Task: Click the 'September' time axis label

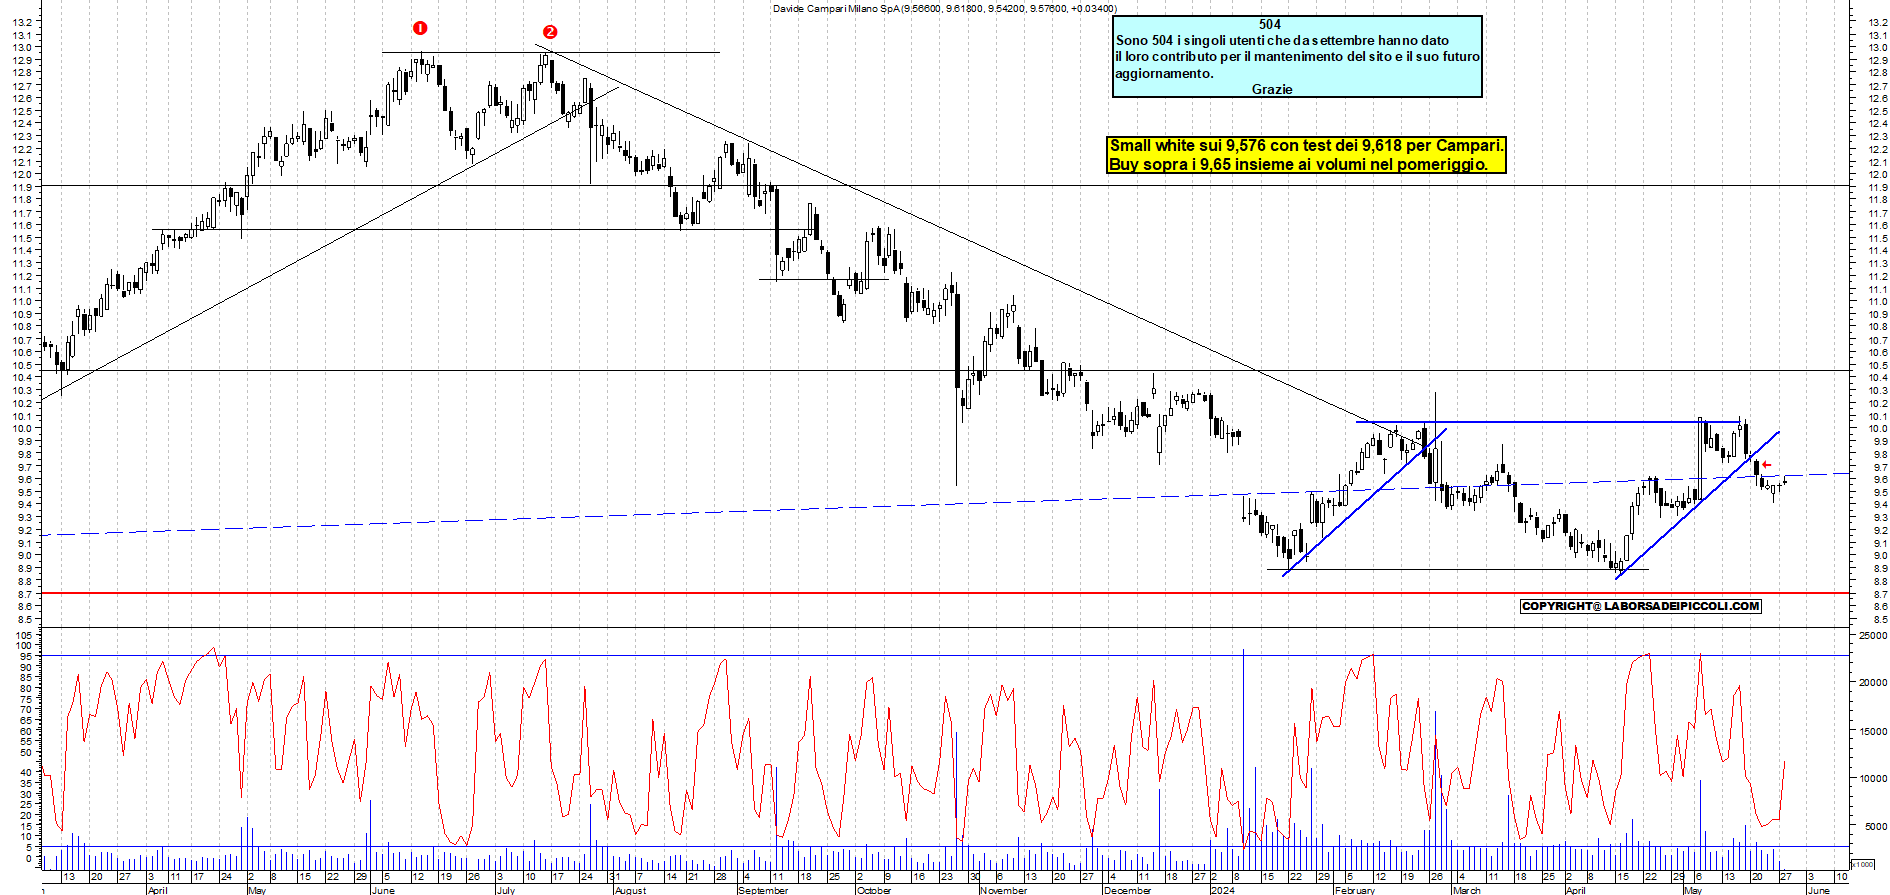Action: (763, 890)
